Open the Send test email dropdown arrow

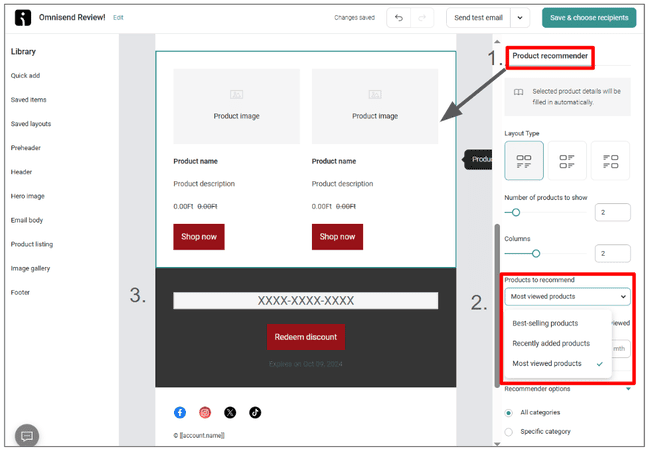520,18
